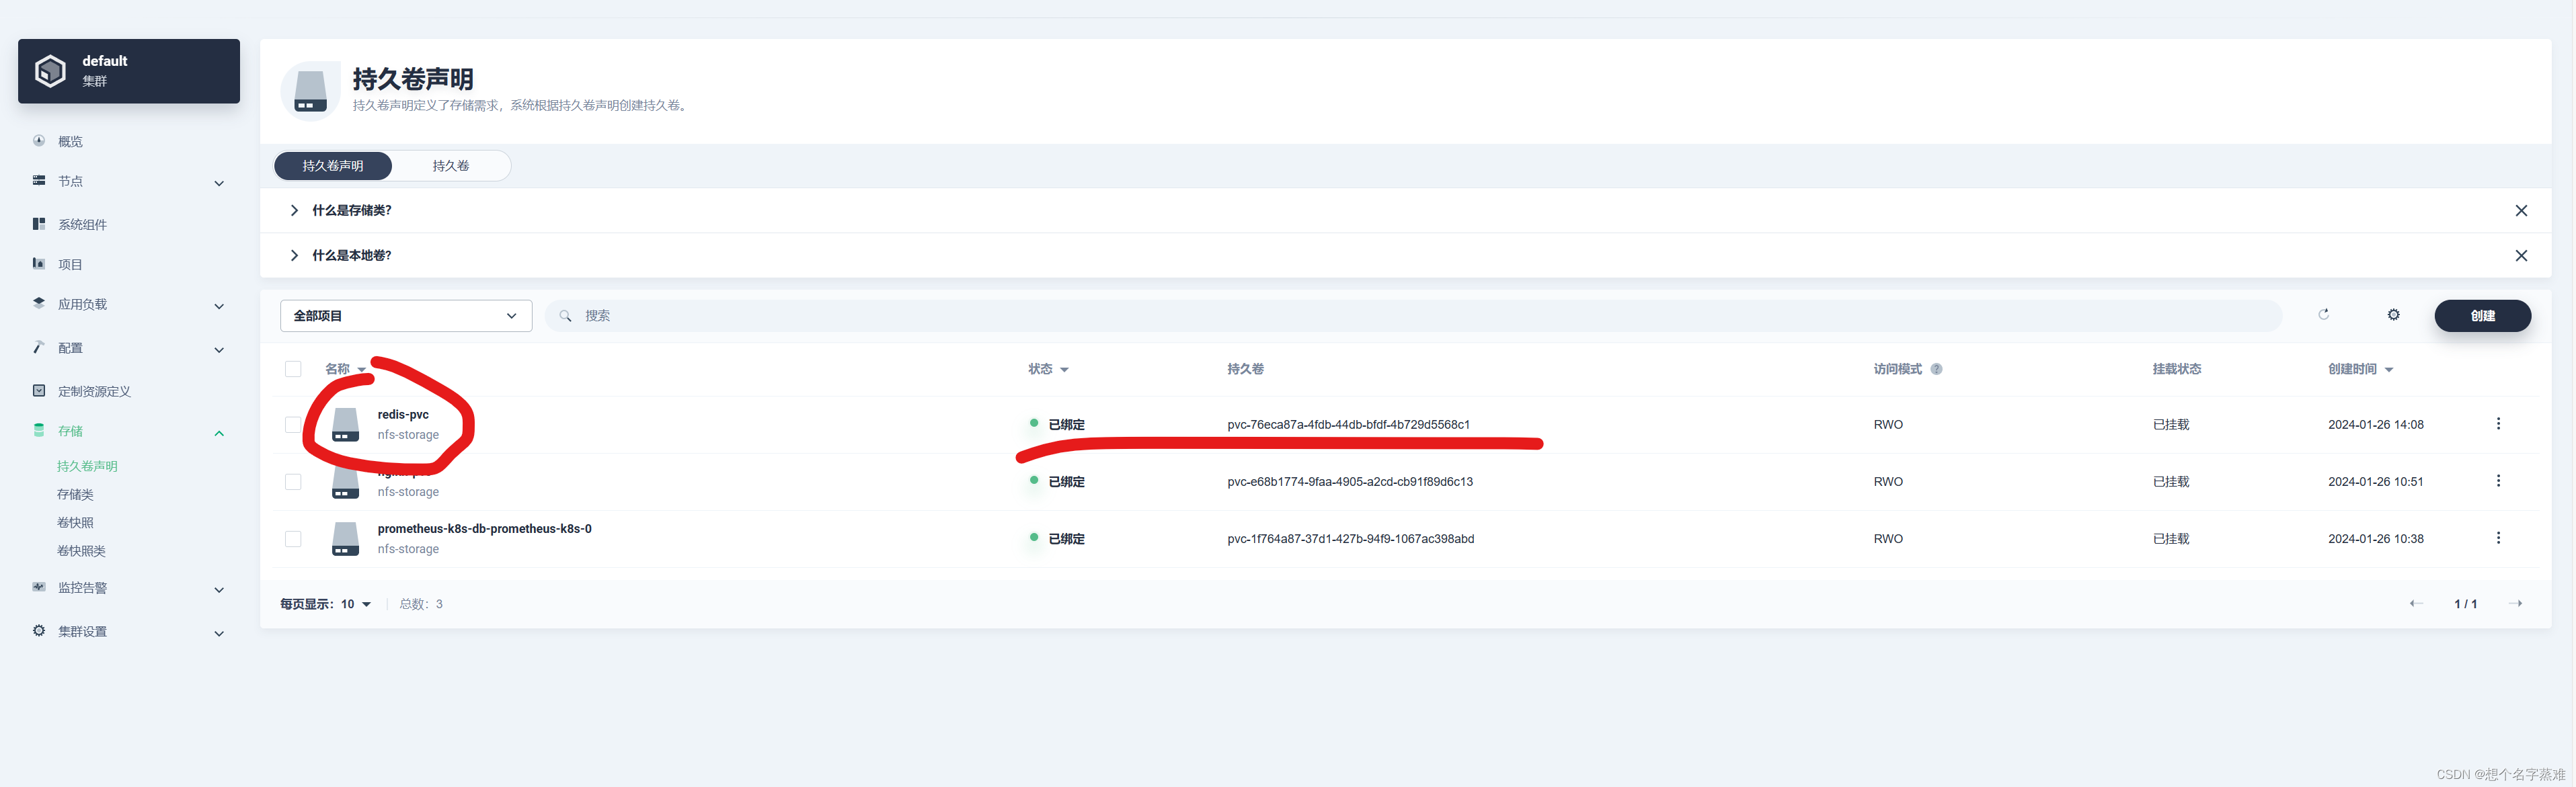Image resolution: width=2576 pixels, height=787 pixels.
Task: Sort by 名称 column arrow
Action: point(362,370)
